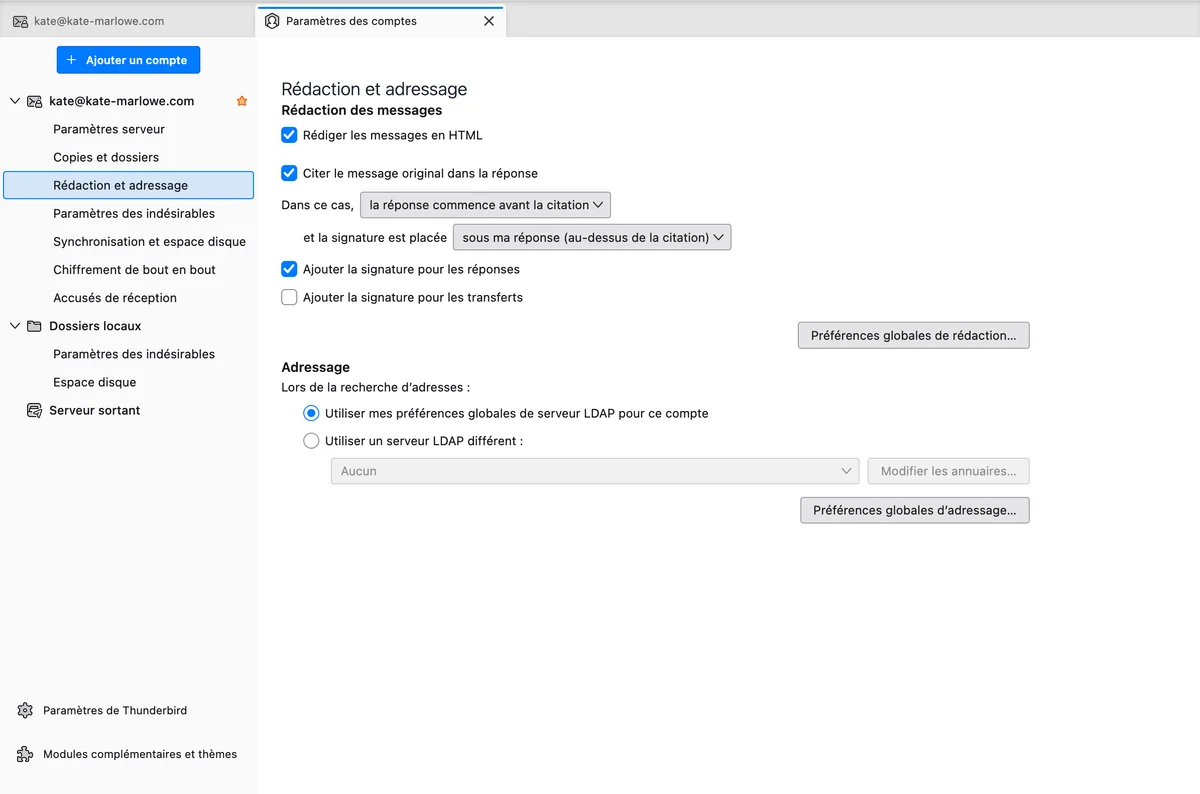Click the Rédaction et adressage page heading
Viewport: 1200px width, 794px height.
[374, 89]
